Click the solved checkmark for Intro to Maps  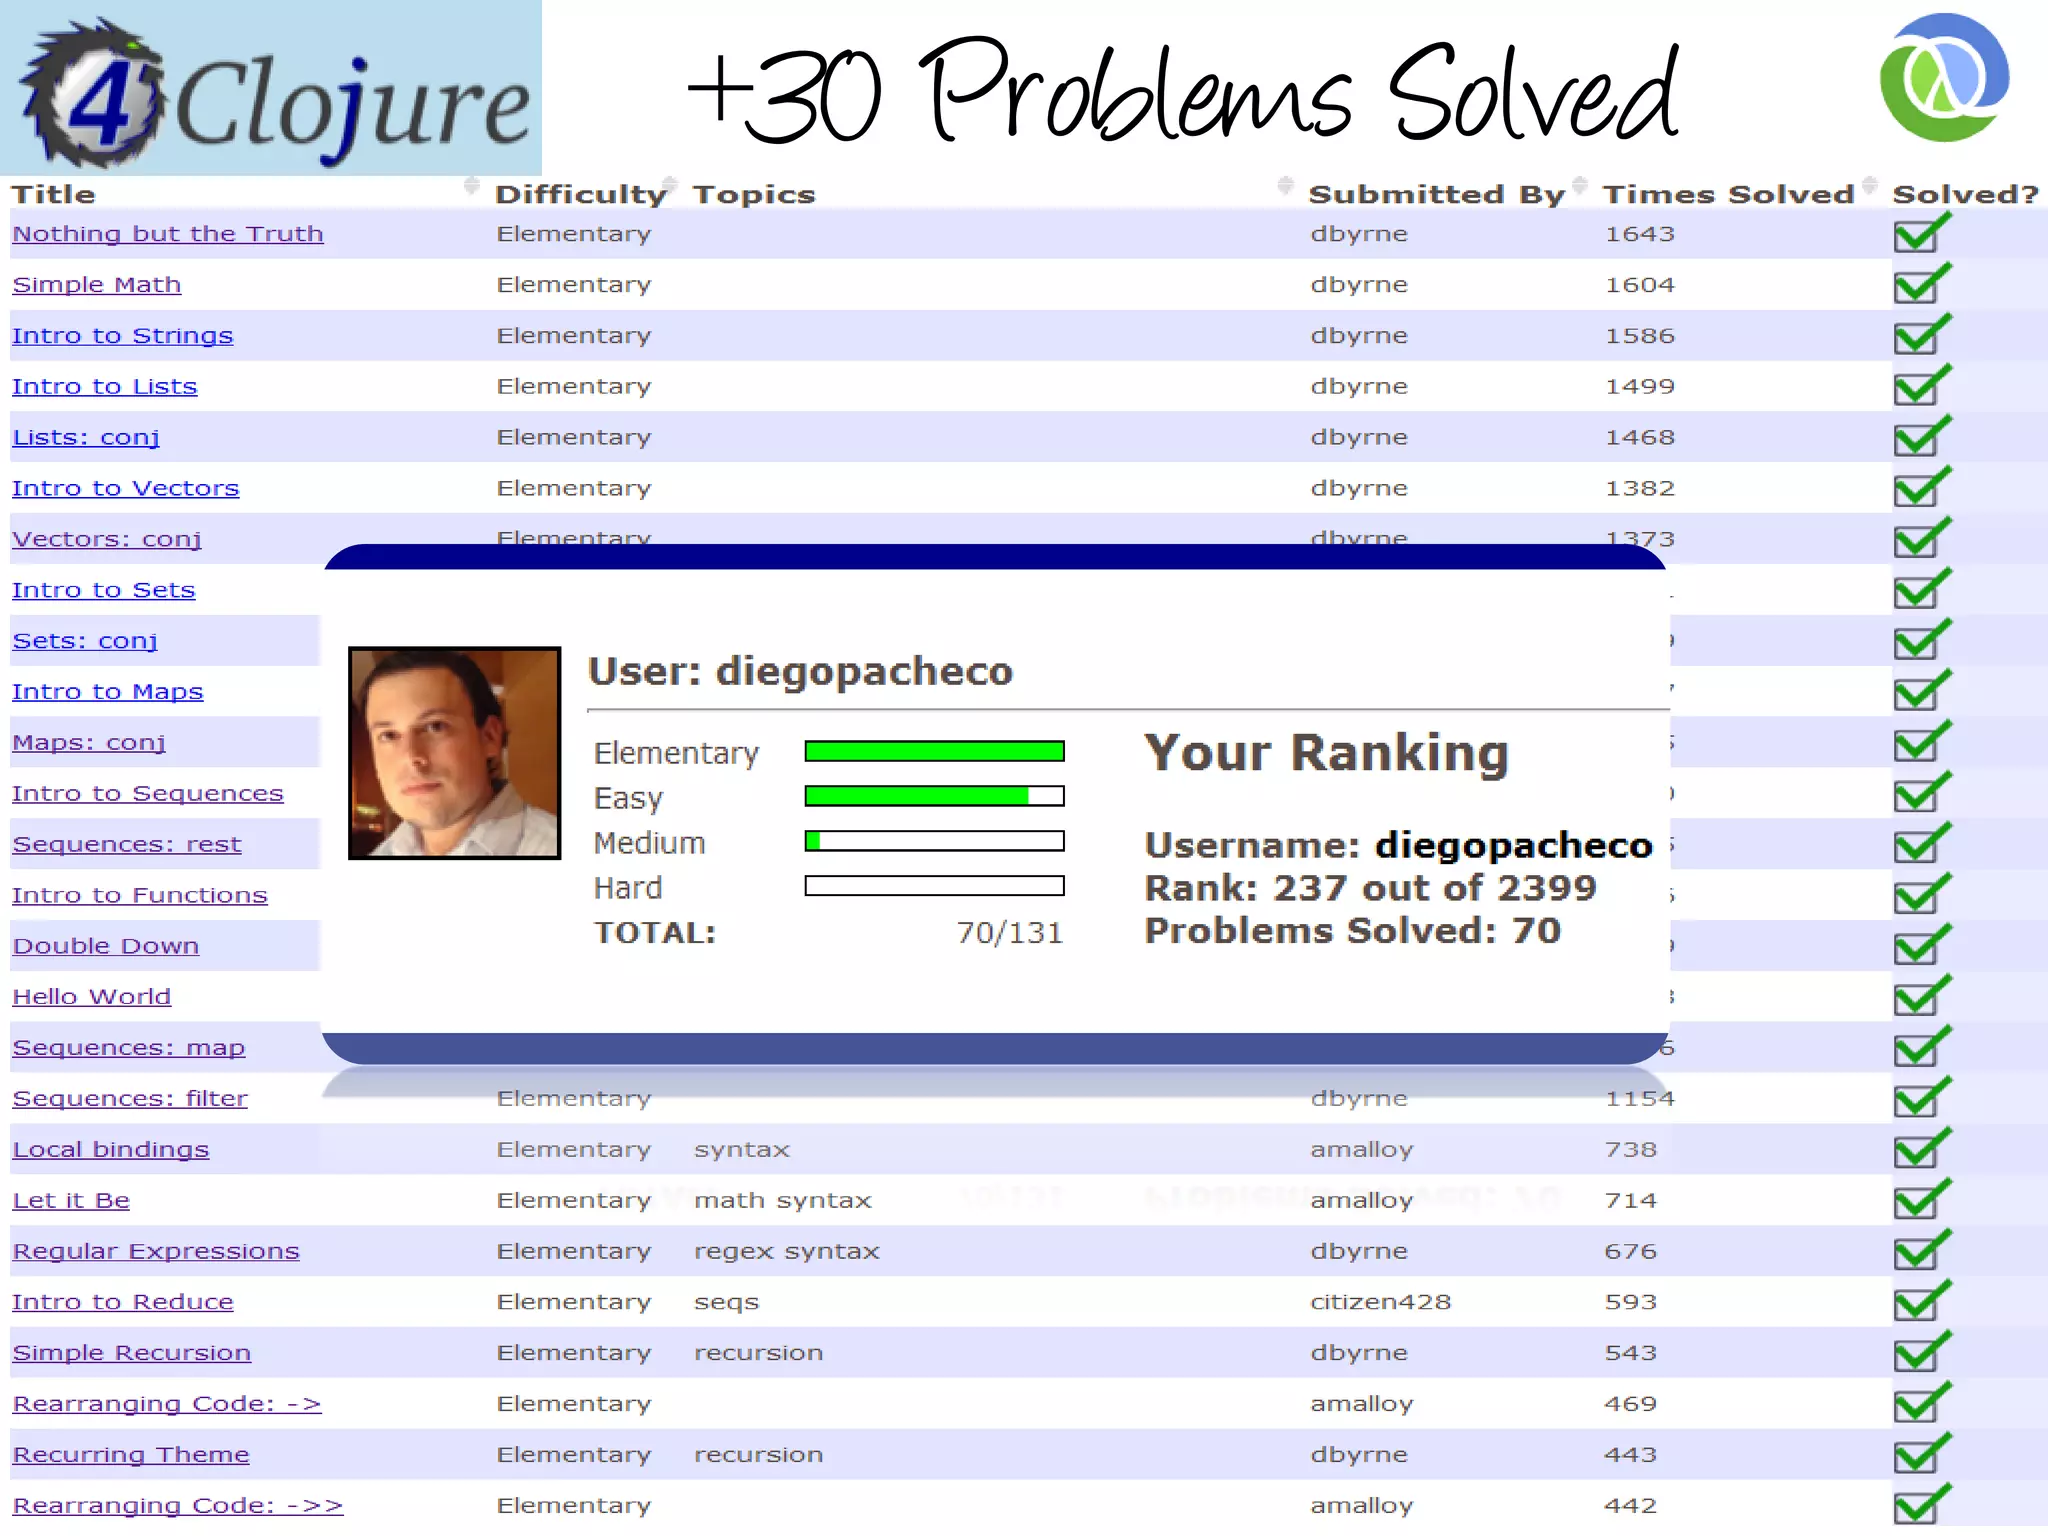pyautogui.click(x=1922, y=692)
